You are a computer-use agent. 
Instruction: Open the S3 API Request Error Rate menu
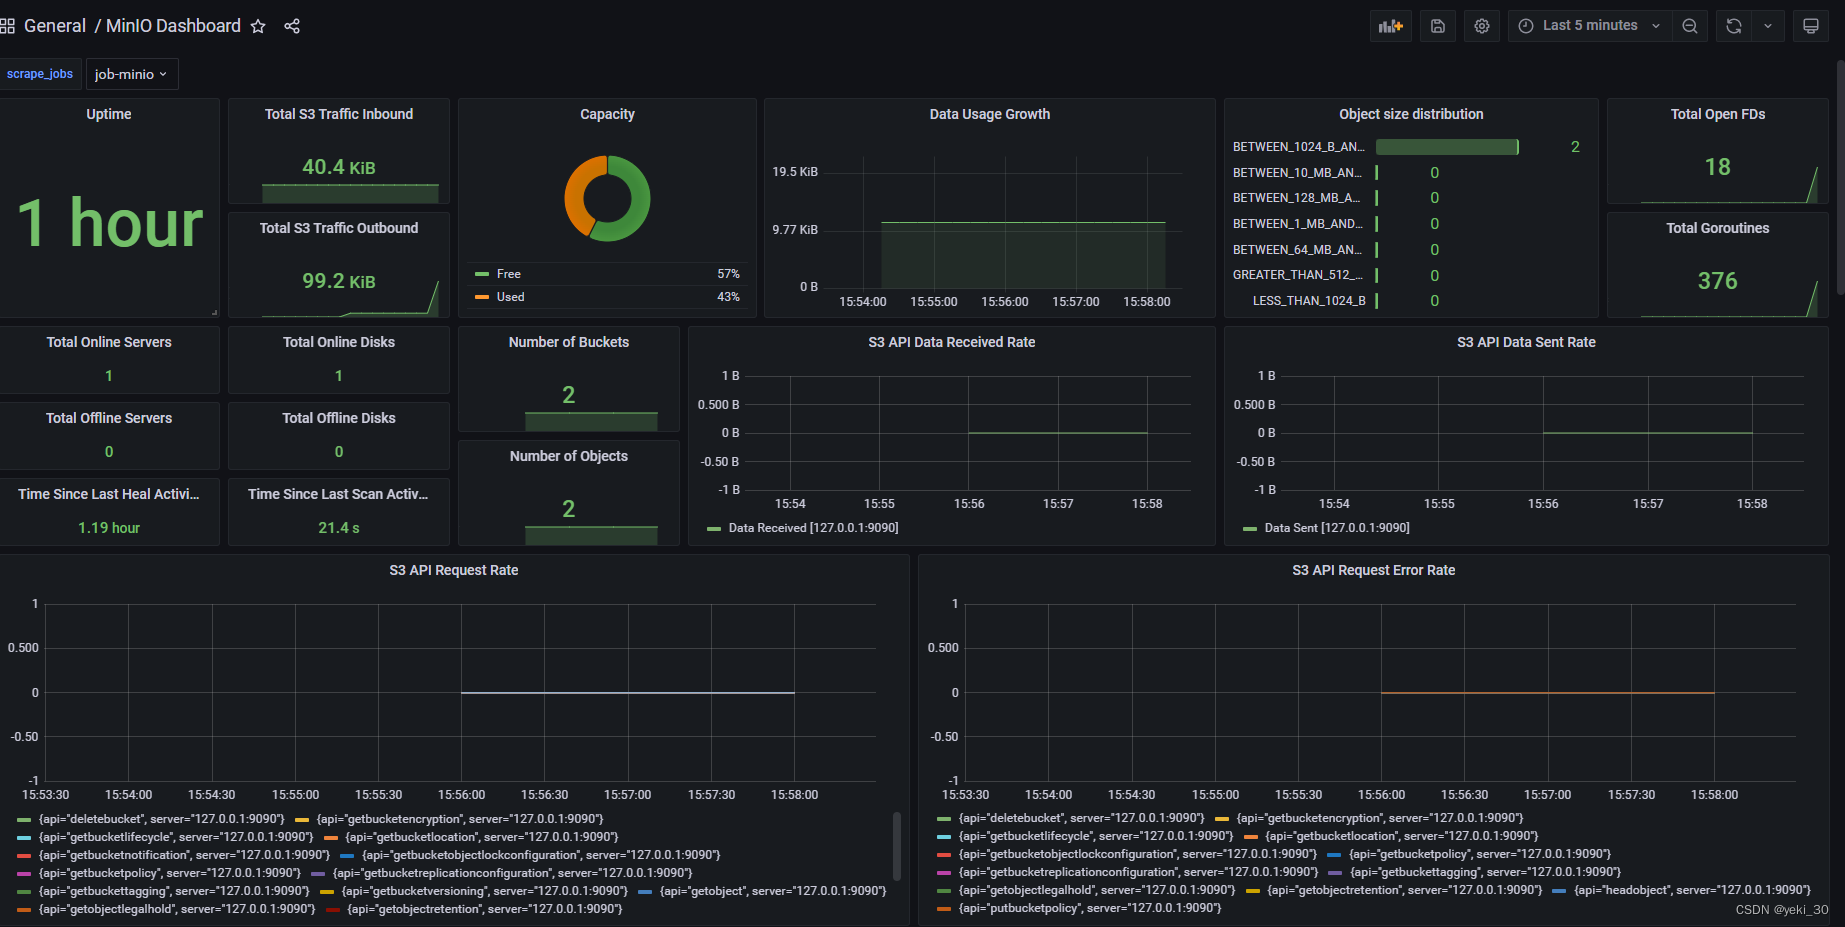(1374, 570)
